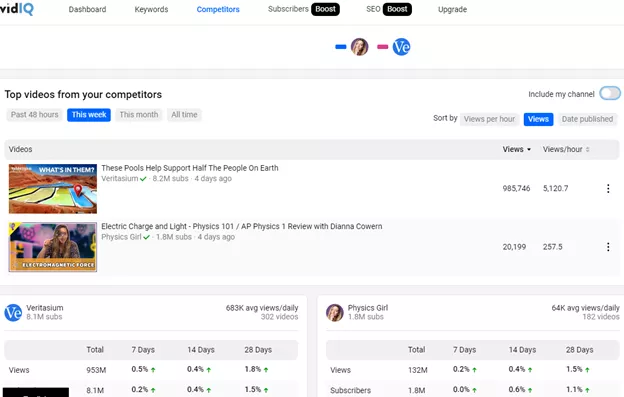624x397 pixels.
Task: Open the SEO menu item
Action: point(373,9)
